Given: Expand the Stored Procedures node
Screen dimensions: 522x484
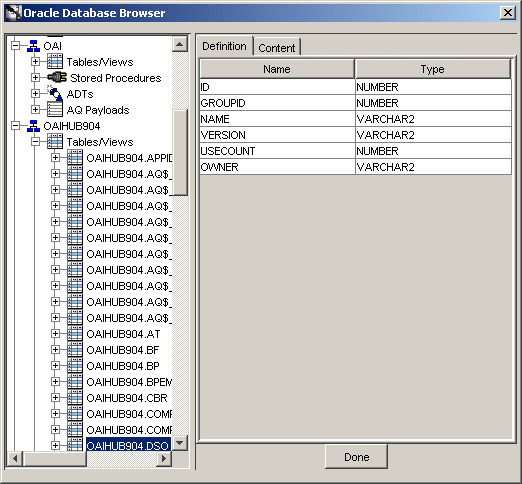Looking at the screenshot, I should 35,77.
